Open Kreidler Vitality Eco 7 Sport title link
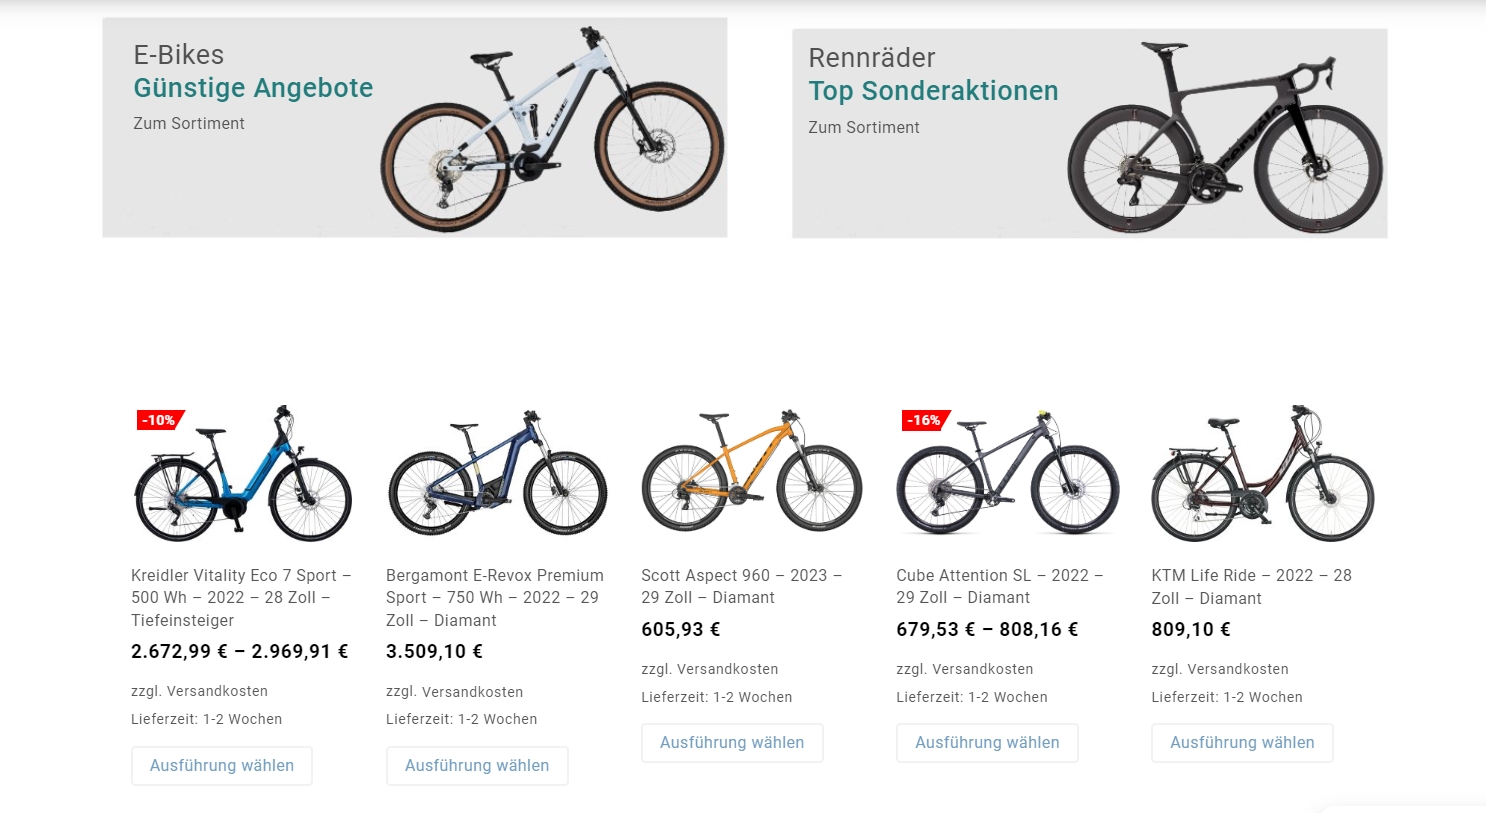Screen dimensions: 1486x813 coord(241,598)
